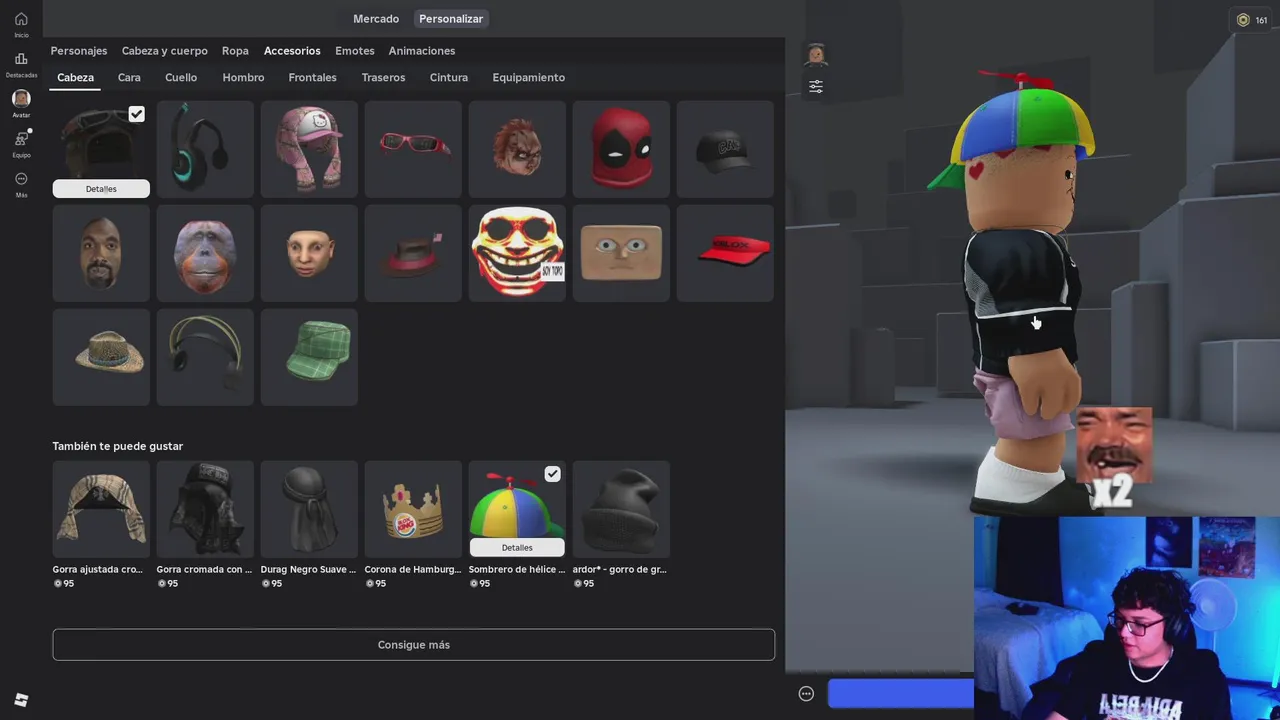
Task: Select the red sunglasses accessory
Action: point(413,149)
